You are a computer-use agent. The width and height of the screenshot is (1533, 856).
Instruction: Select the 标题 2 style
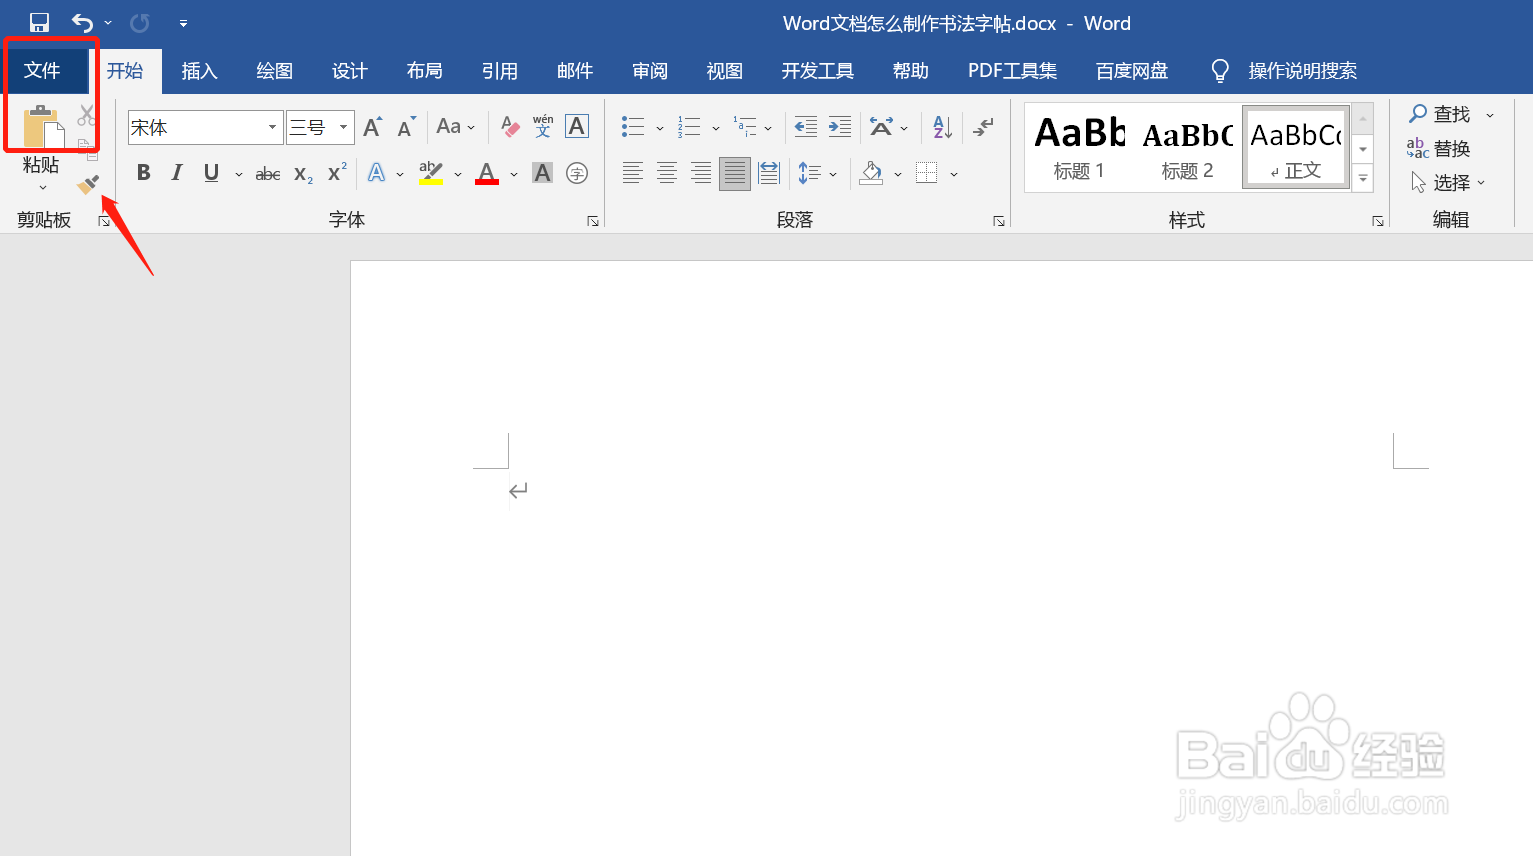[x=1187, y=147]
